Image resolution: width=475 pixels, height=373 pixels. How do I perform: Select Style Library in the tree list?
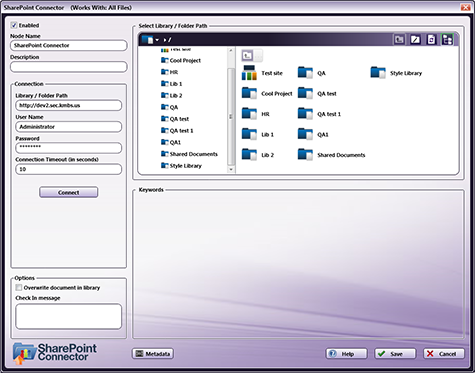pos(181,166)
